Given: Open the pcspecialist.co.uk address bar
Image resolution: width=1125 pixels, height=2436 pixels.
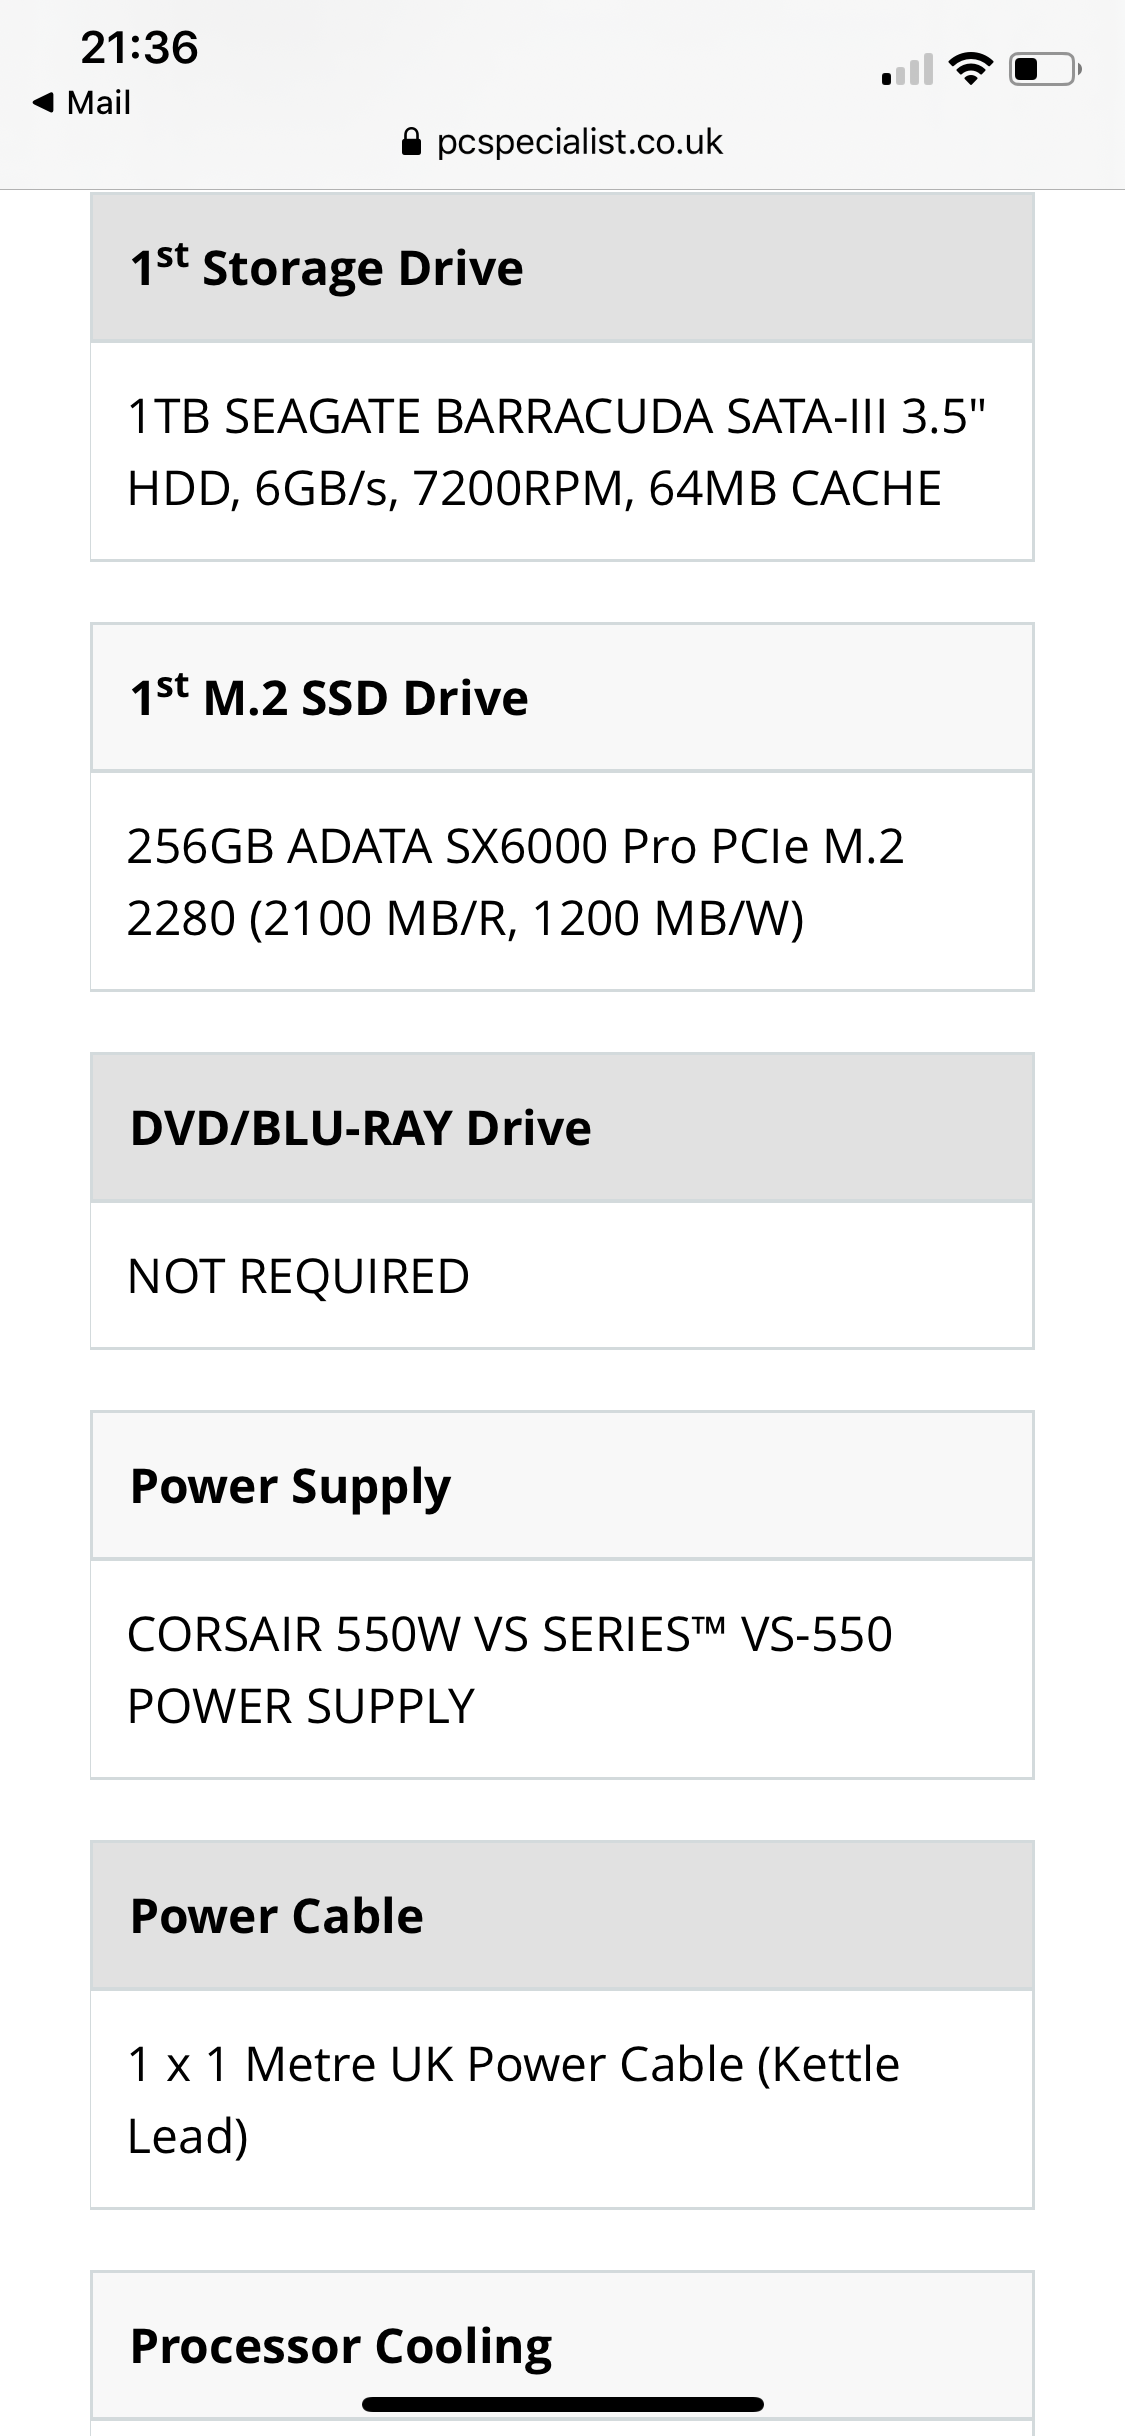Looking at the screenshot, I should coord(562,142).
